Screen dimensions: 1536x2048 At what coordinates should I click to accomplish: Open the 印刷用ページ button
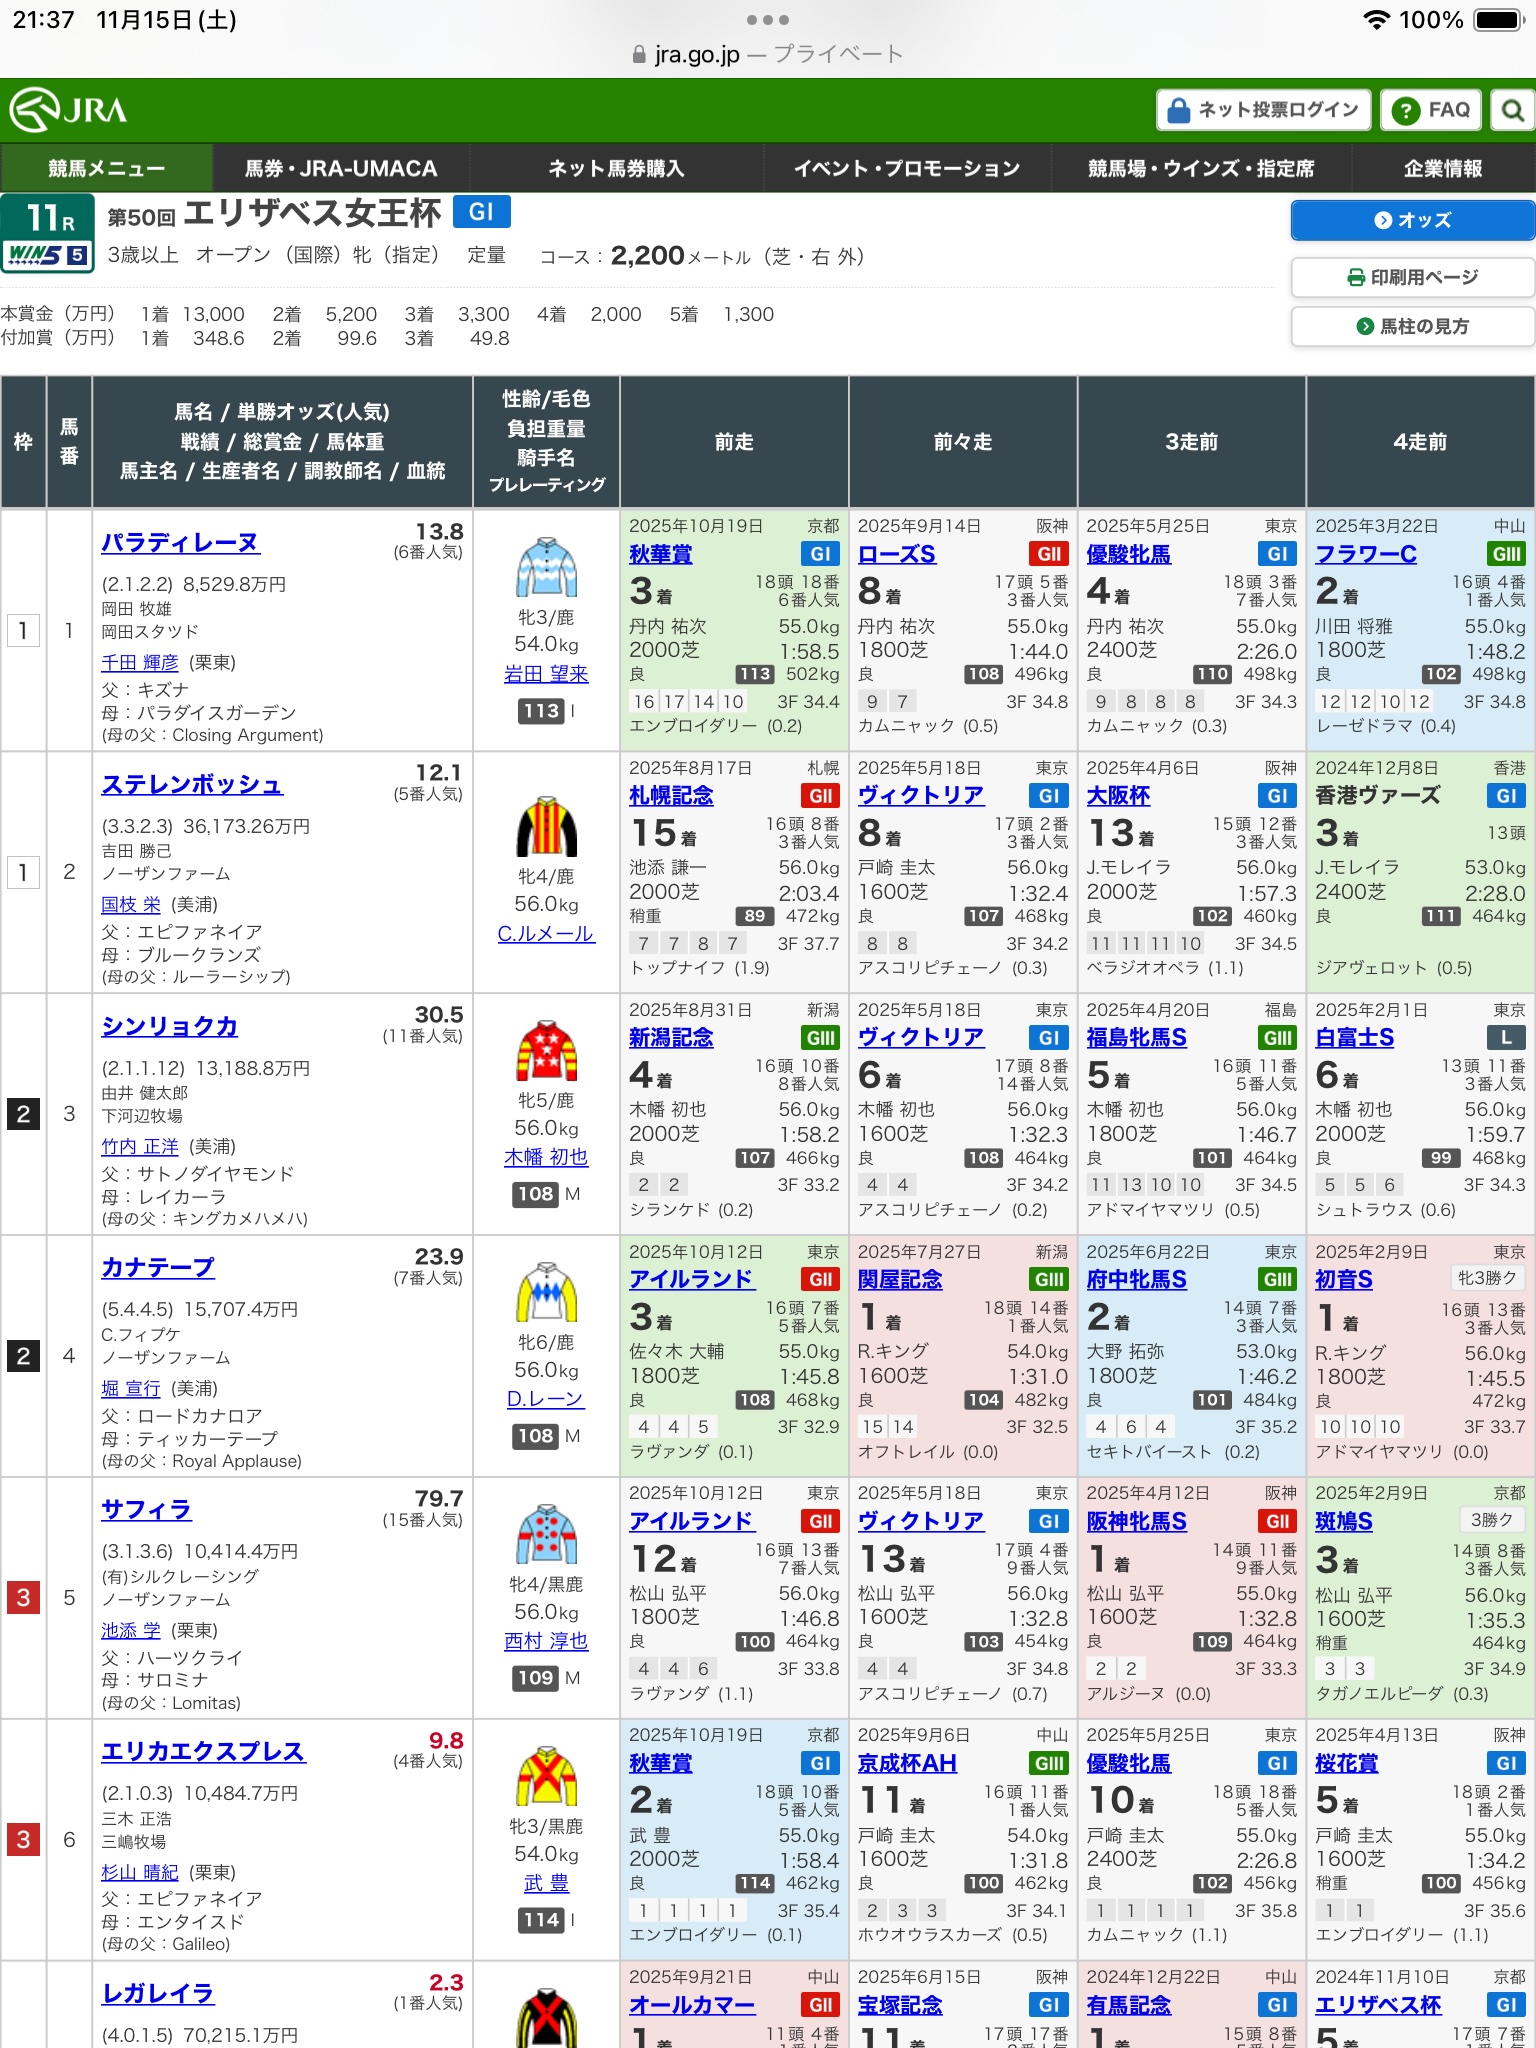[1412, 277]
